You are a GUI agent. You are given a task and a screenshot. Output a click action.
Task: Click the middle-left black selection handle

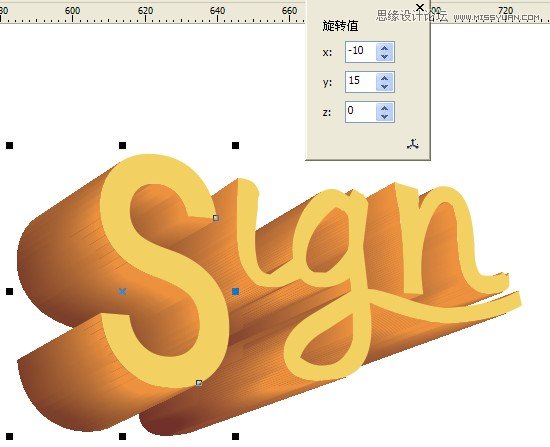click(9, 291)
